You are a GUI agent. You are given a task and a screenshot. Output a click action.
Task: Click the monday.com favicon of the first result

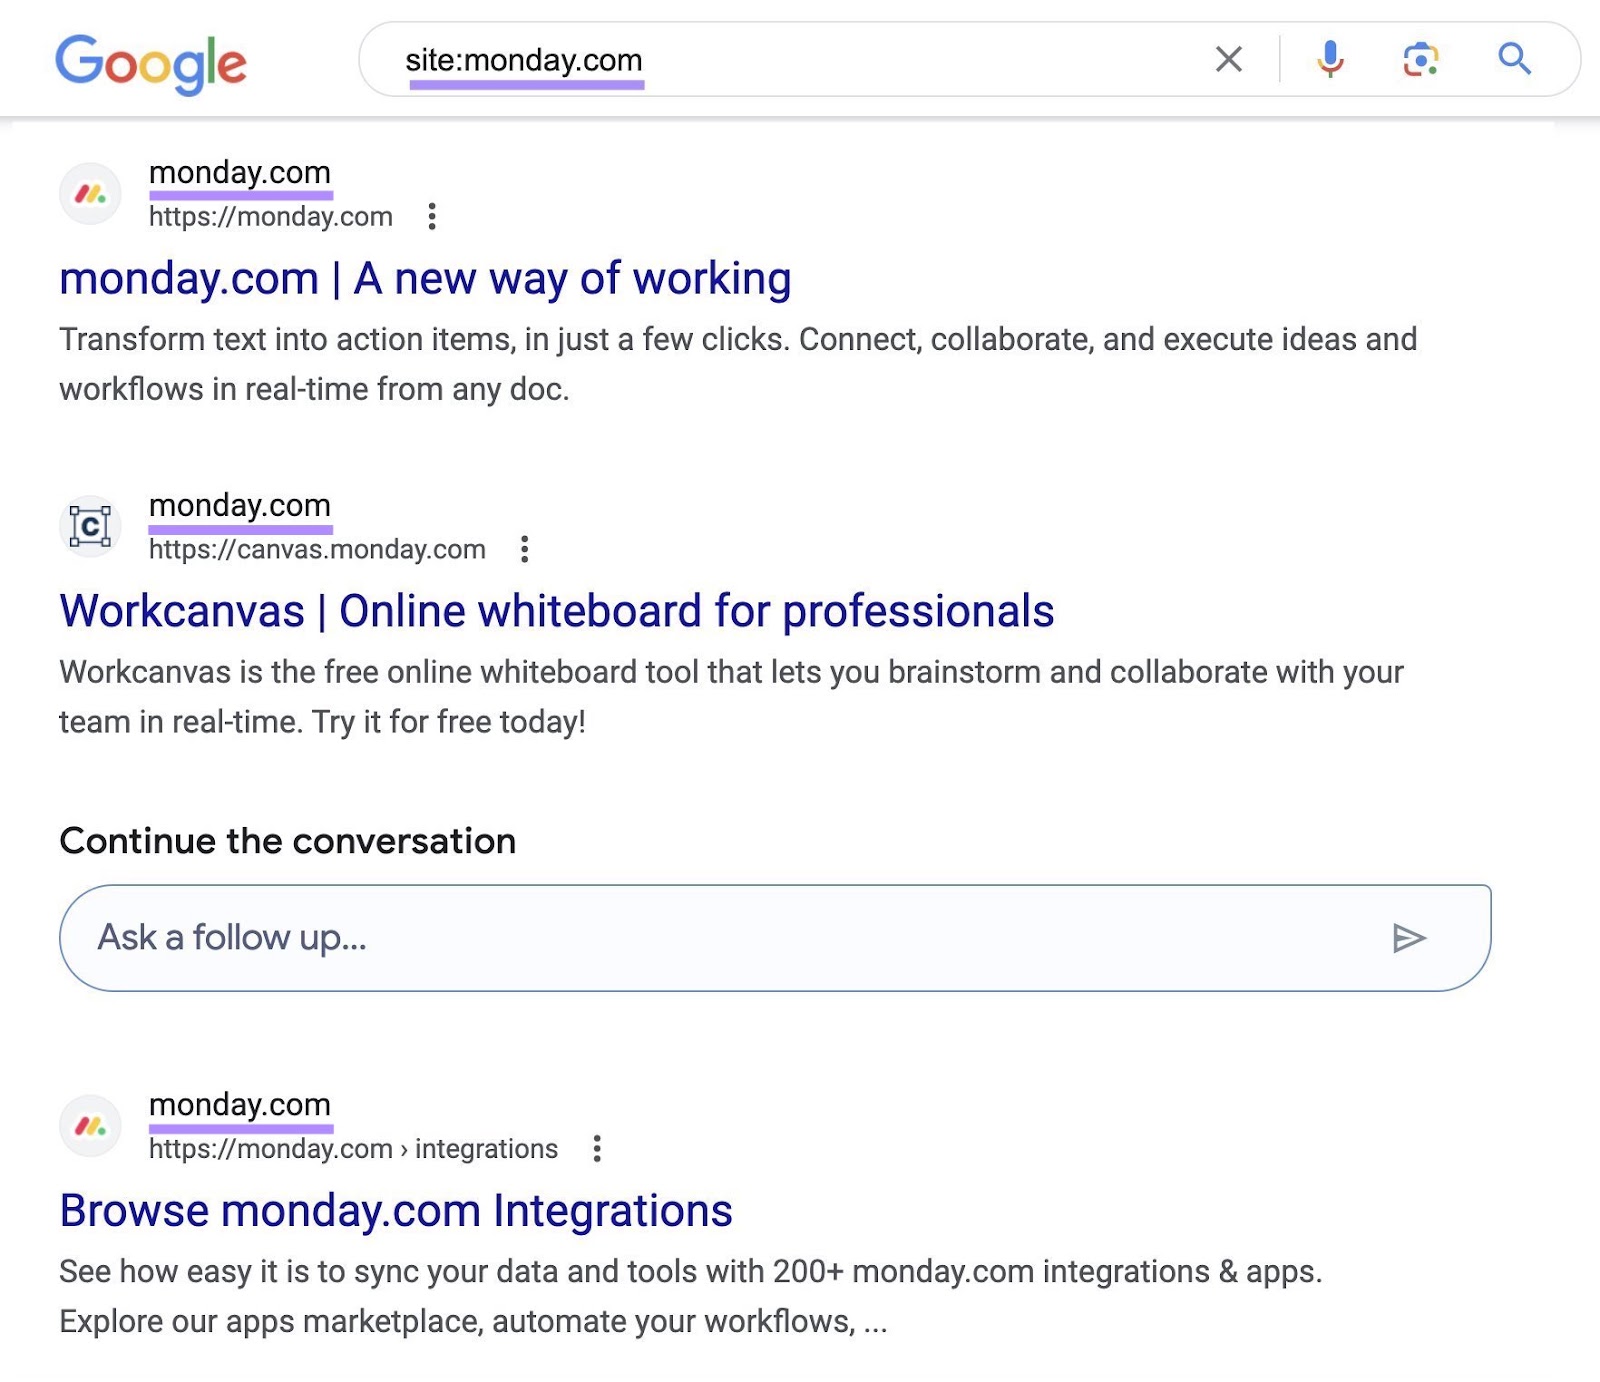point(90,194)
